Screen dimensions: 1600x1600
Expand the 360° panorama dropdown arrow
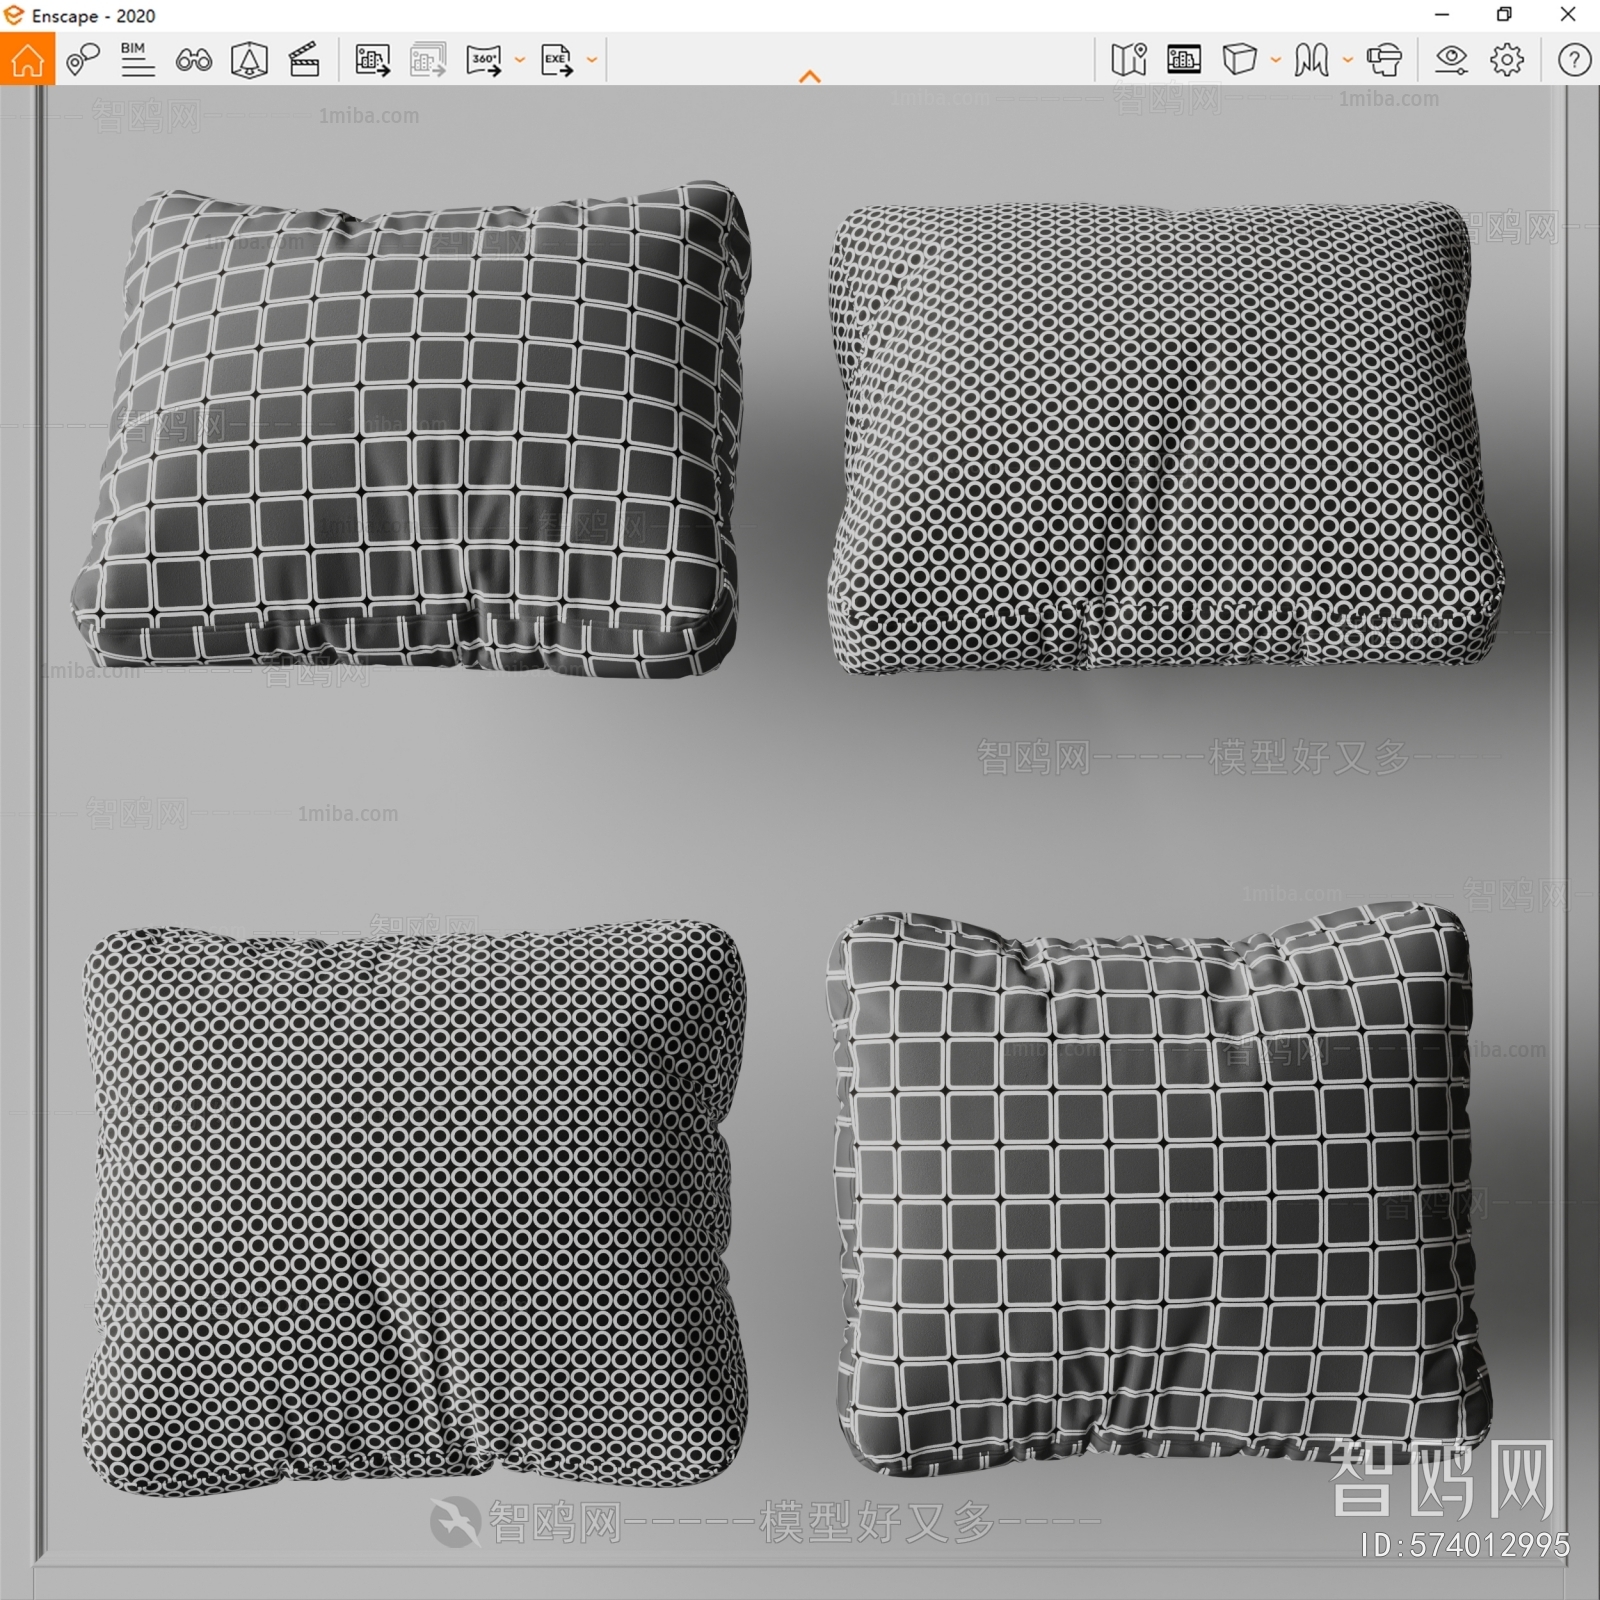click(519, 60)
